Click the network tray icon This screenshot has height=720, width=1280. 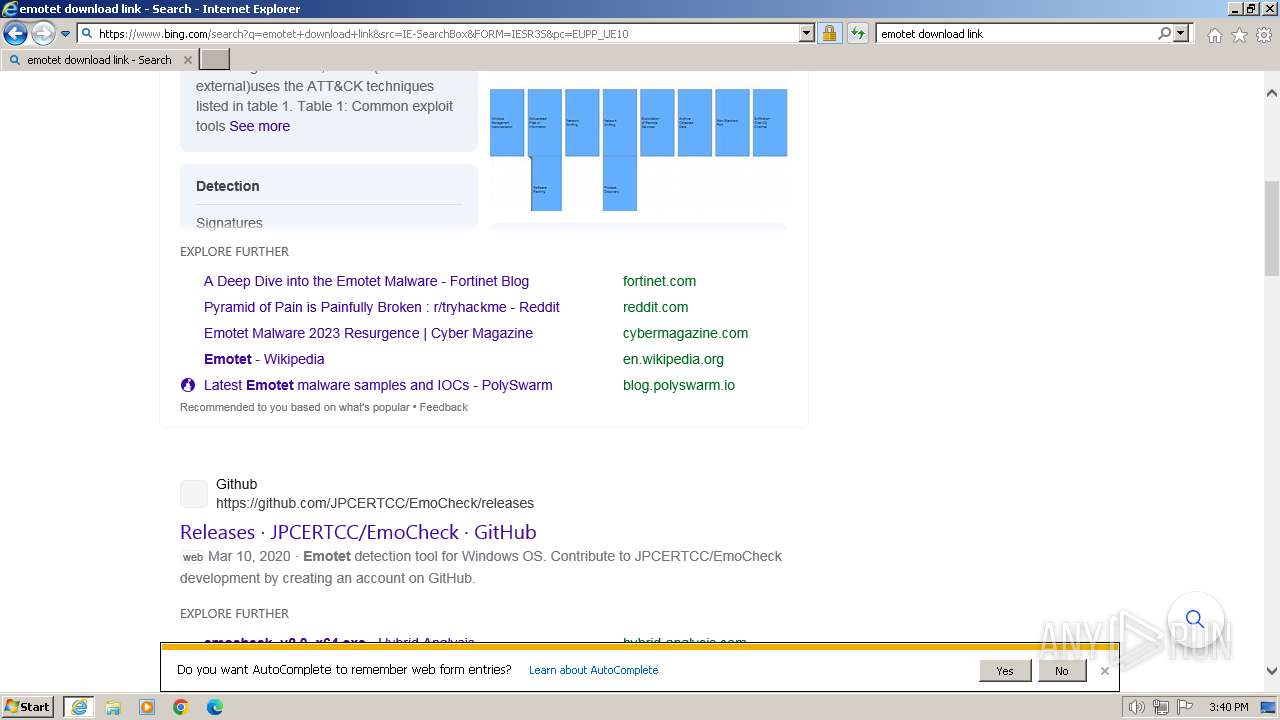pos(1161,707)
